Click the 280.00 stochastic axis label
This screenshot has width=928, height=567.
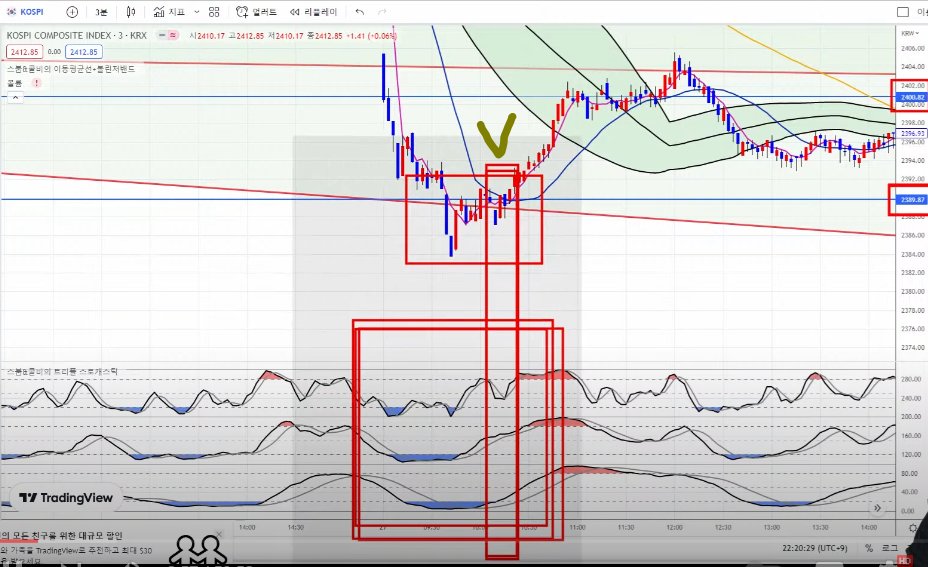pos(911,379)
